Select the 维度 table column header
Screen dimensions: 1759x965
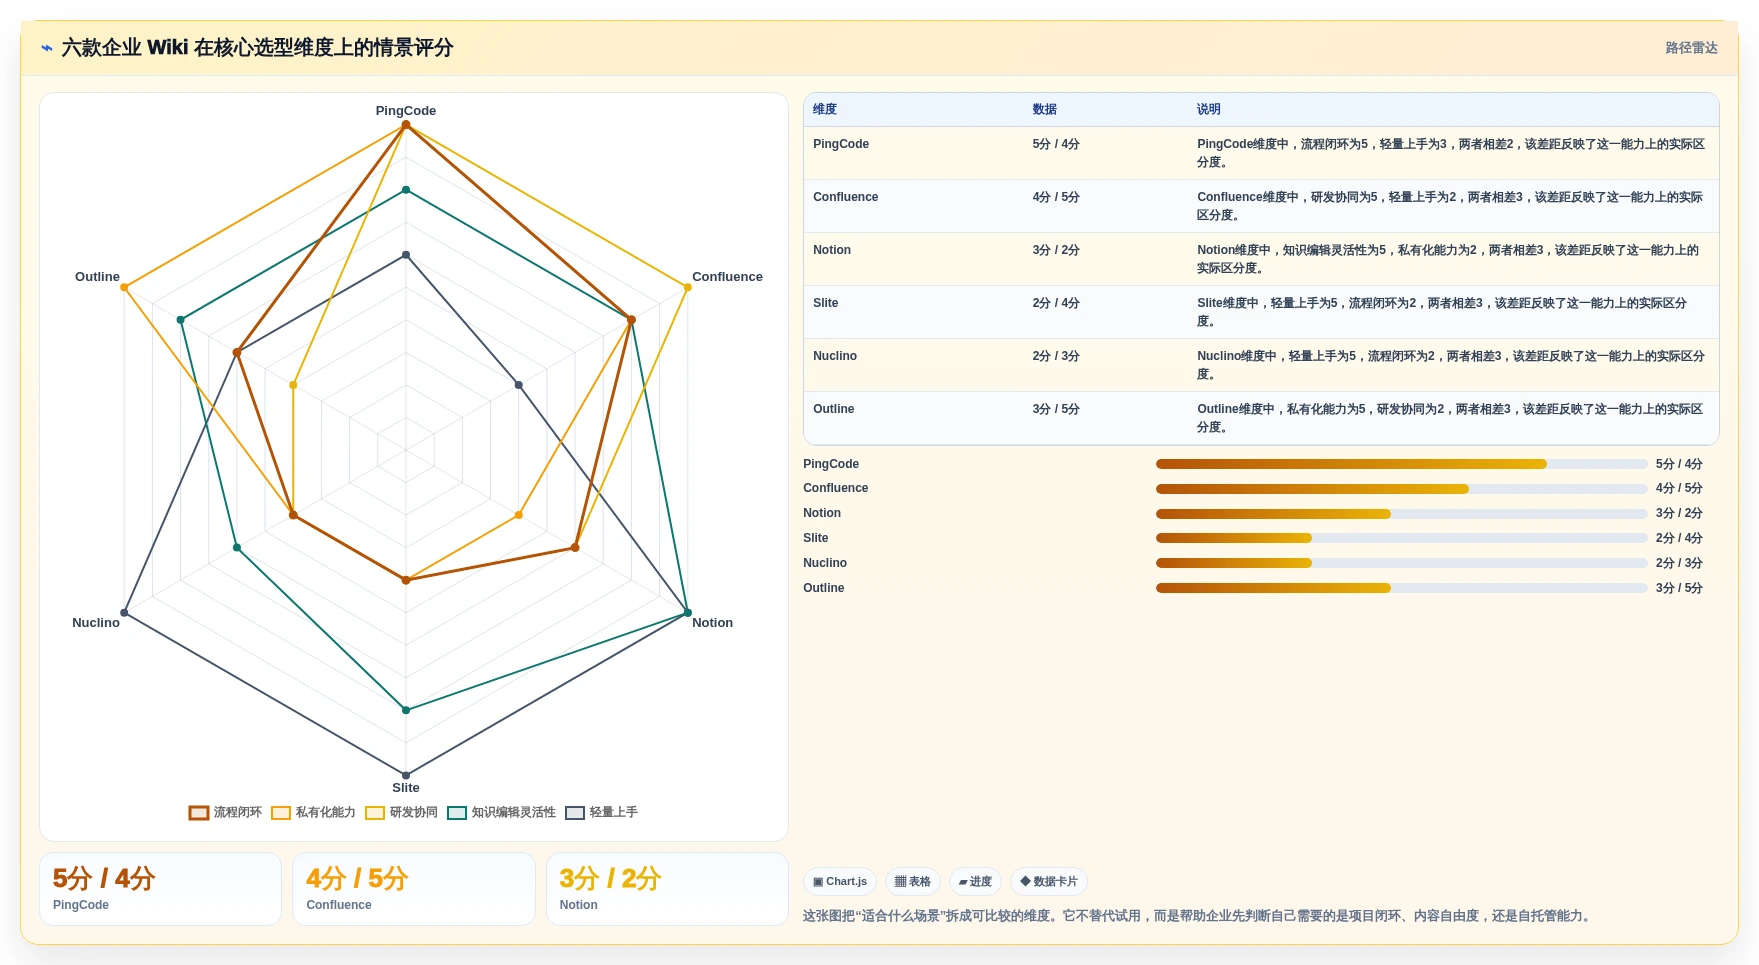(x=825, y=109)
